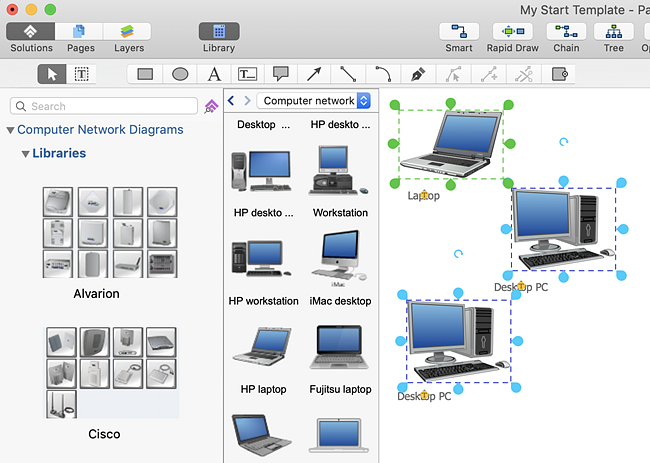Select the Tree connection mode
Image resolution: width=650 pixels, height=463 pixels.
(x=614, y=32)
